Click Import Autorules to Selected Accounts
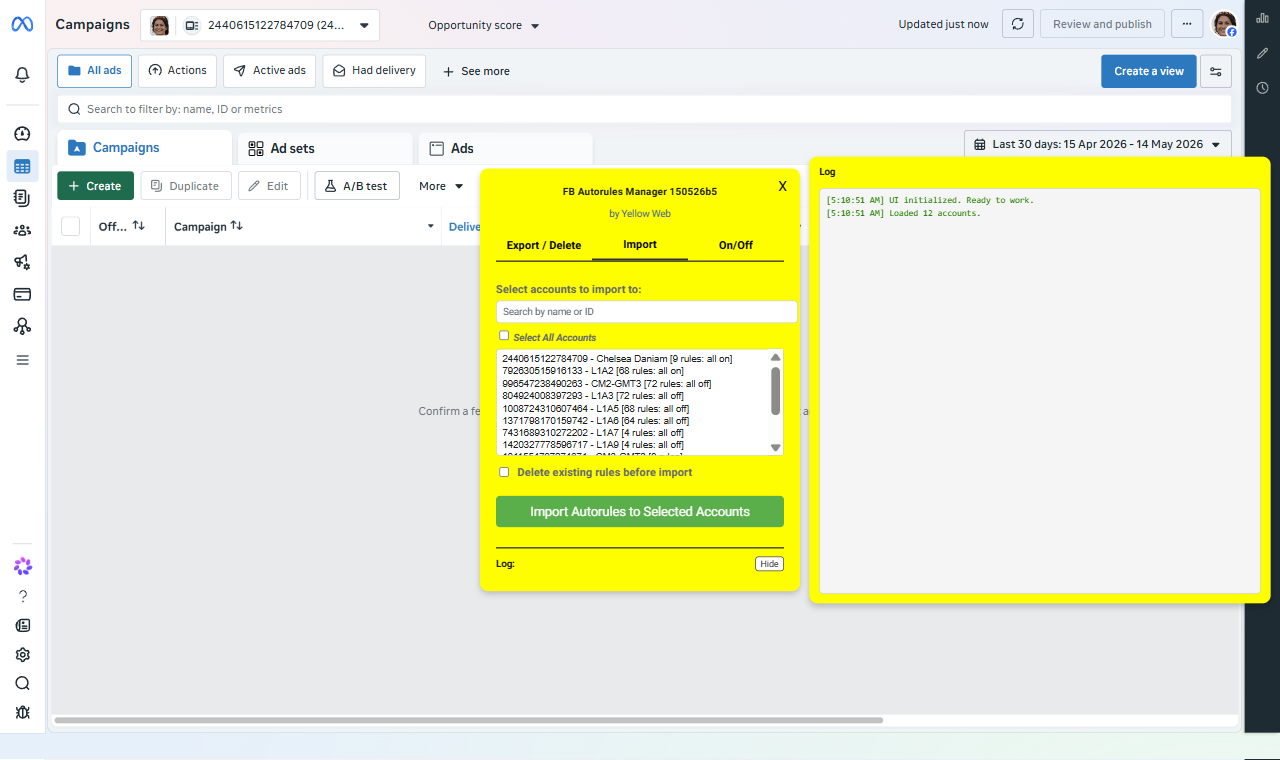The width and height of the screenshot is (1280, 760). click(x=640, y=511)
